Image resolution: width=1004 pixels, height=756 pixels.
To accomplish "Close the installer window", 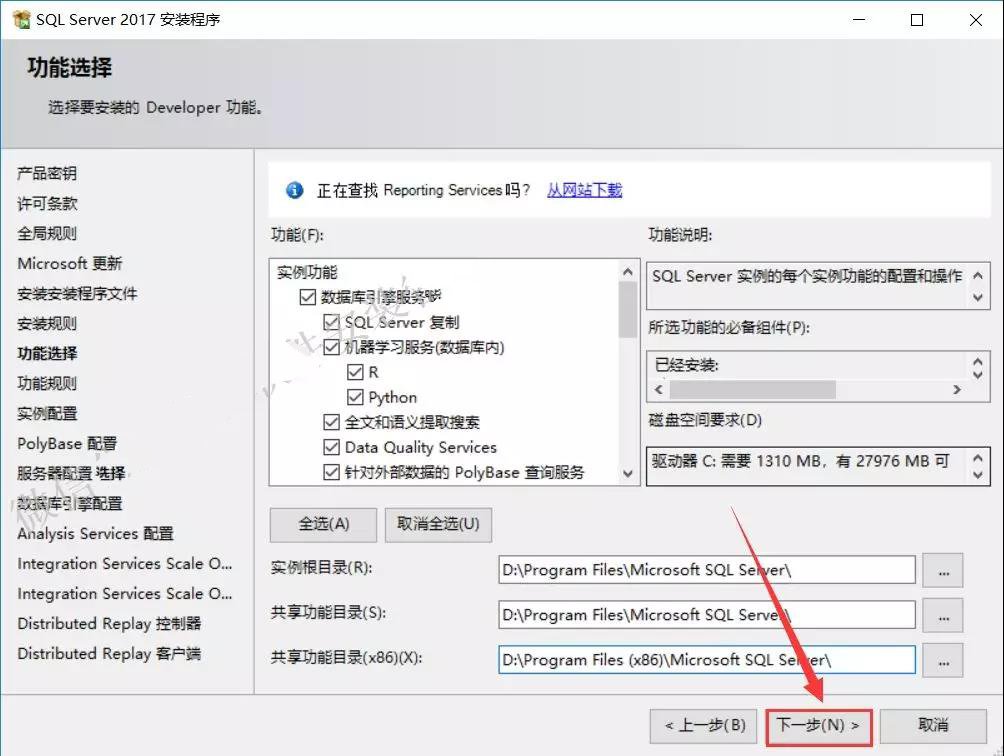I will click(x=976, y=20).
